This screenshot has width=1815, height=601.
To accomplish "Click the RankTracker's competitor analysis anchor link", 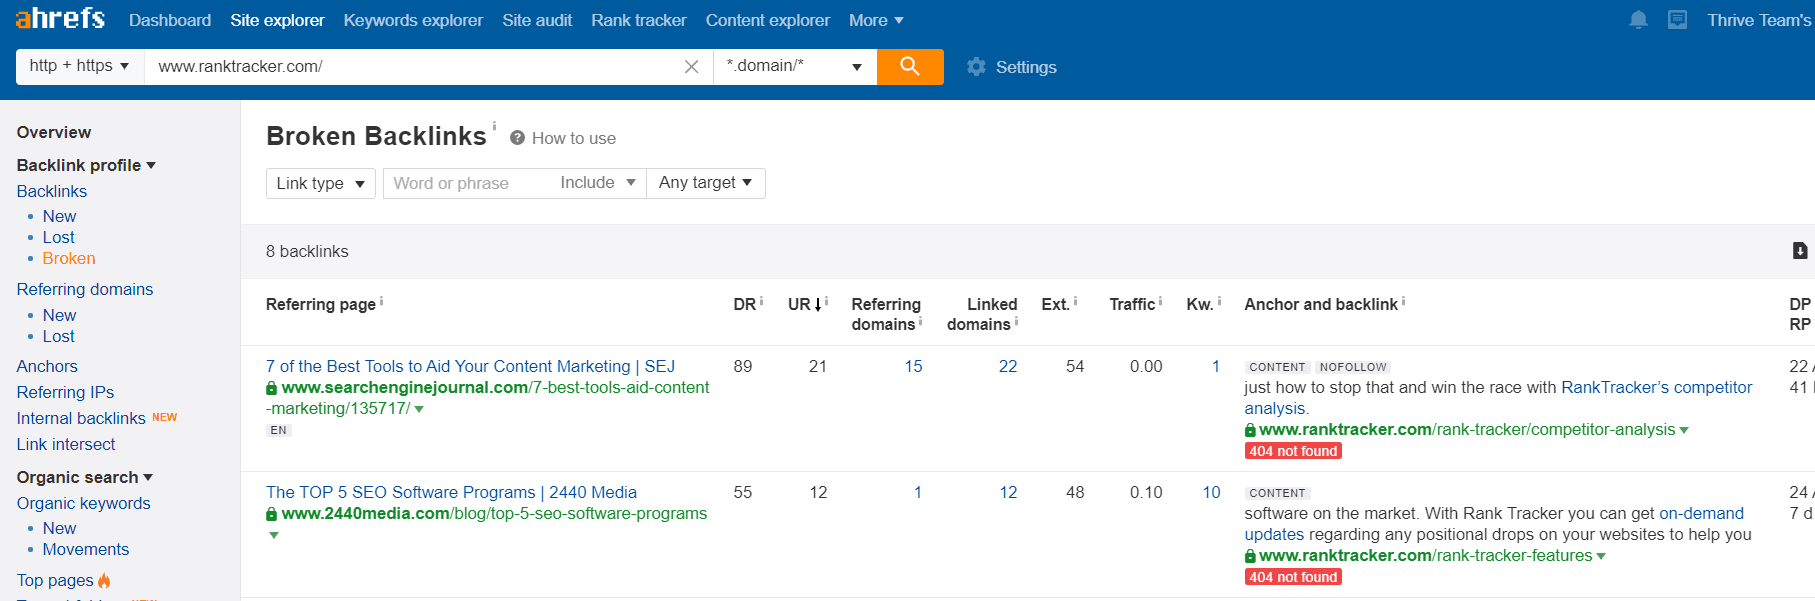I will [1657, 387].
